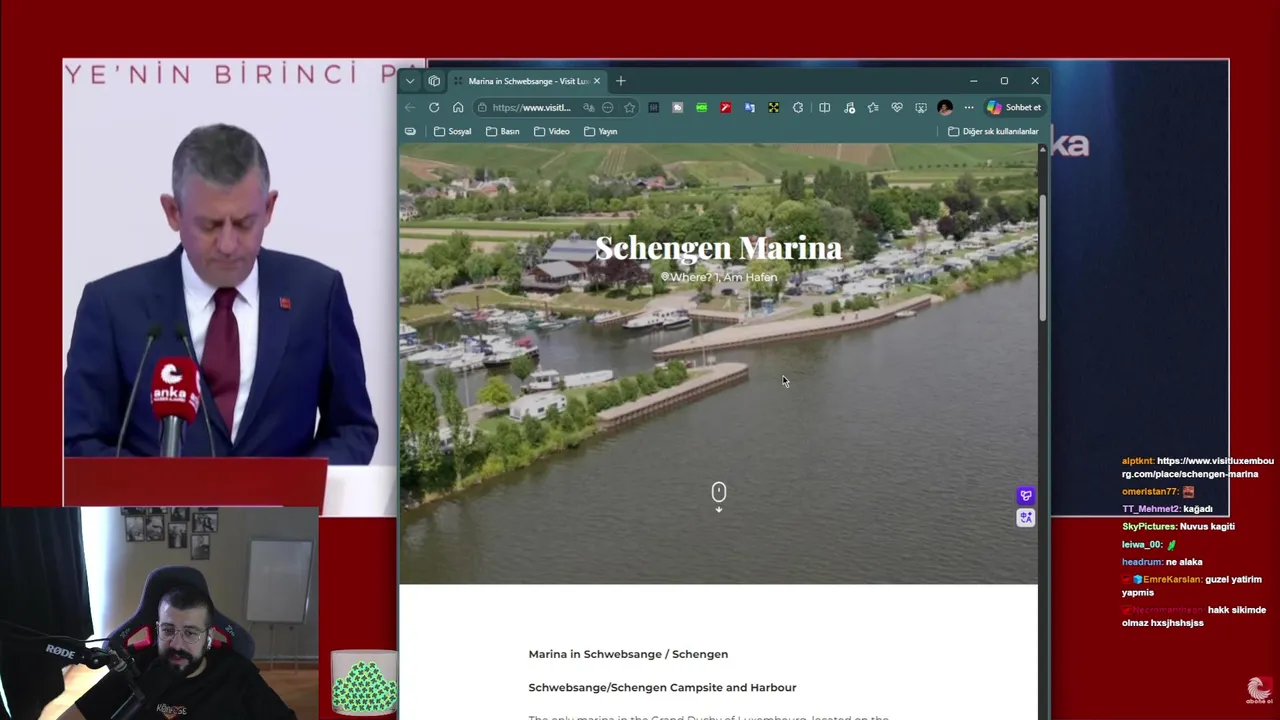Open the visitluxembourg link in chat
1280x720 pixels.
[x=1198, y=467]
